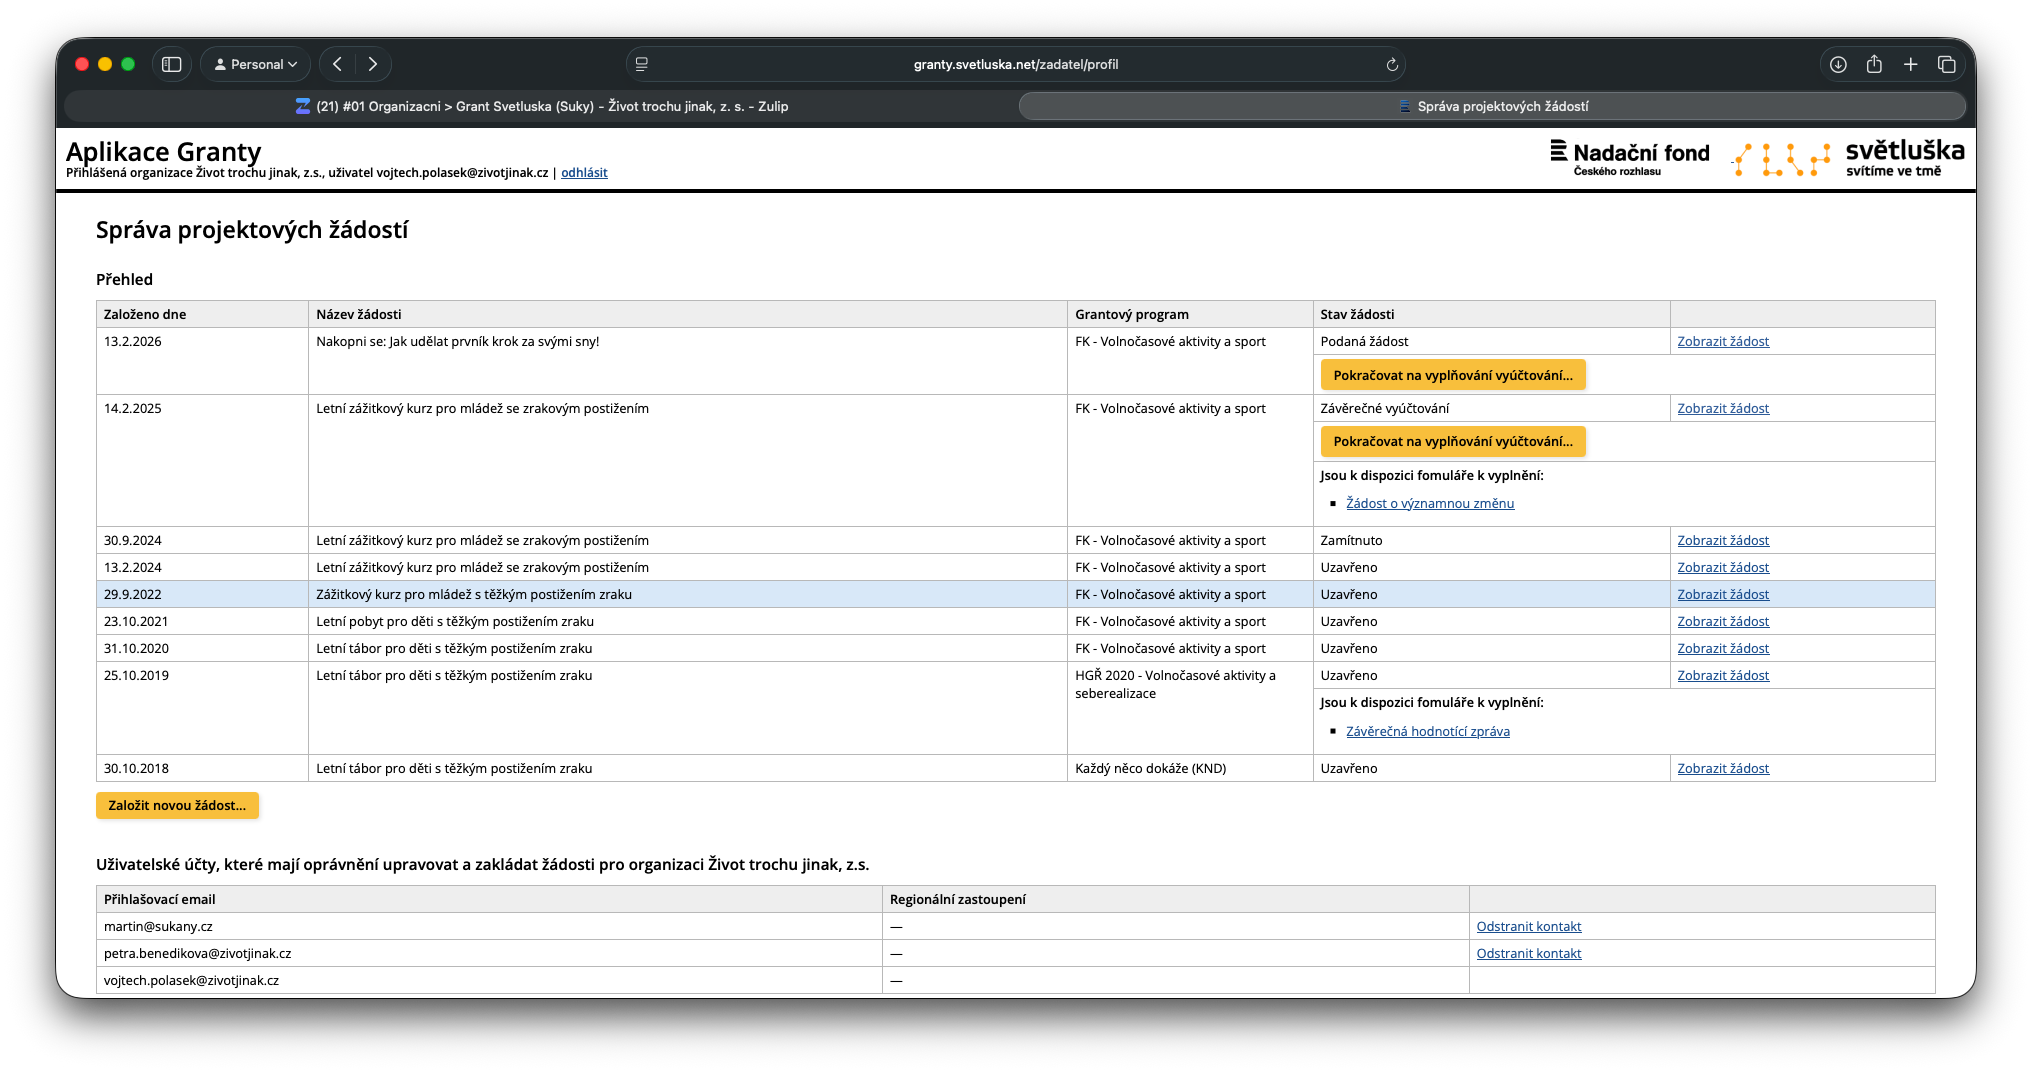2032x1072 pixels.
Task: Continue to vyúčtování for the 13.2.2026 application
Action: coord(1452,375)
